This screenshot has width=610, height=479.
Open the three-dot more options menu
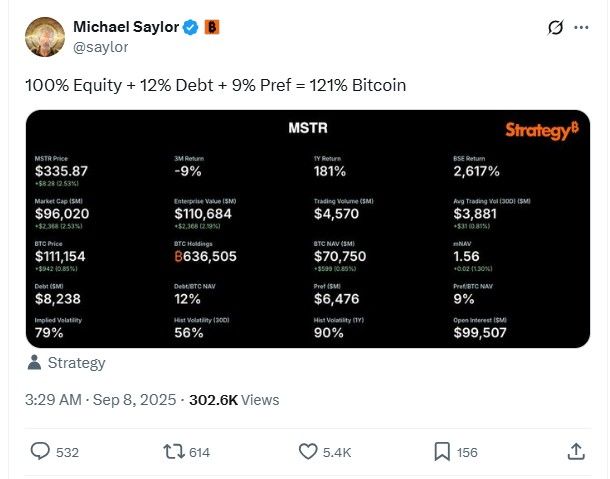click(x=581, y=27)
